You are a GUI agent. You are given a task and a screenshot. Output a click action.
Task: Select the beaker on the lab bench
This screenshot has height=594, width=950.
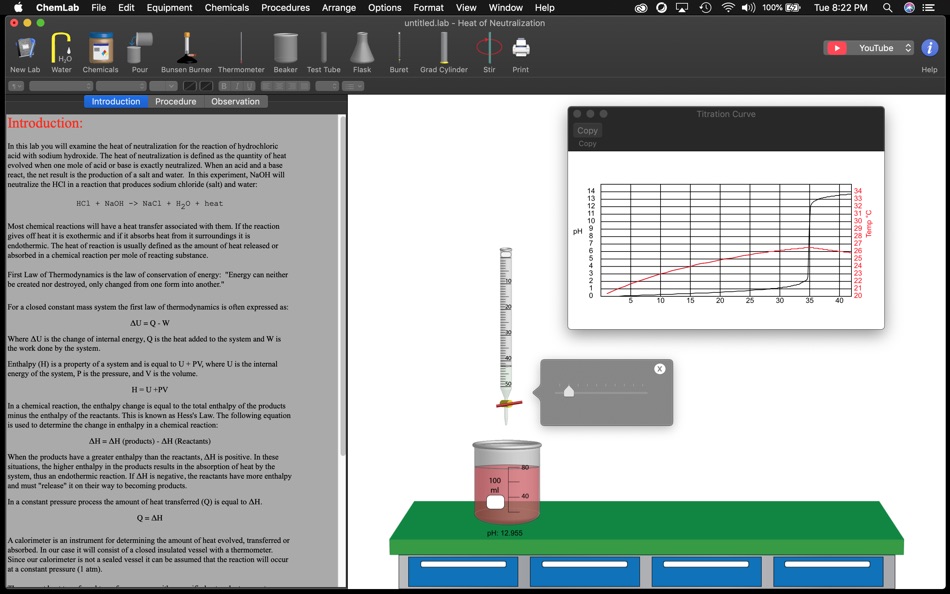click(507, 482)
